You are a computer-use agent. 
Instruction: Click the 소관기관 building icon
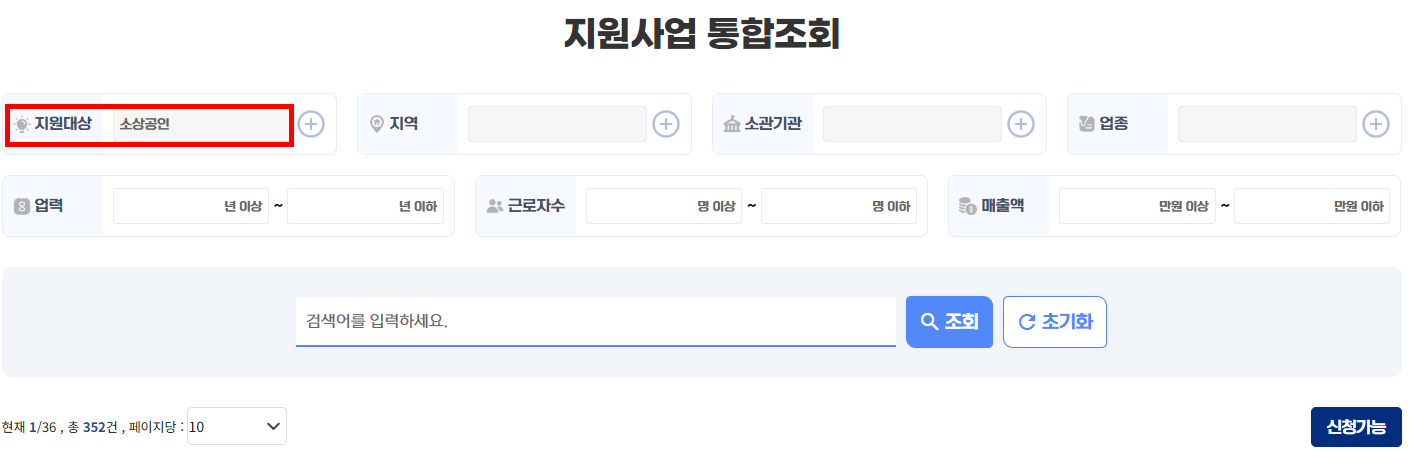pos(732,124)
